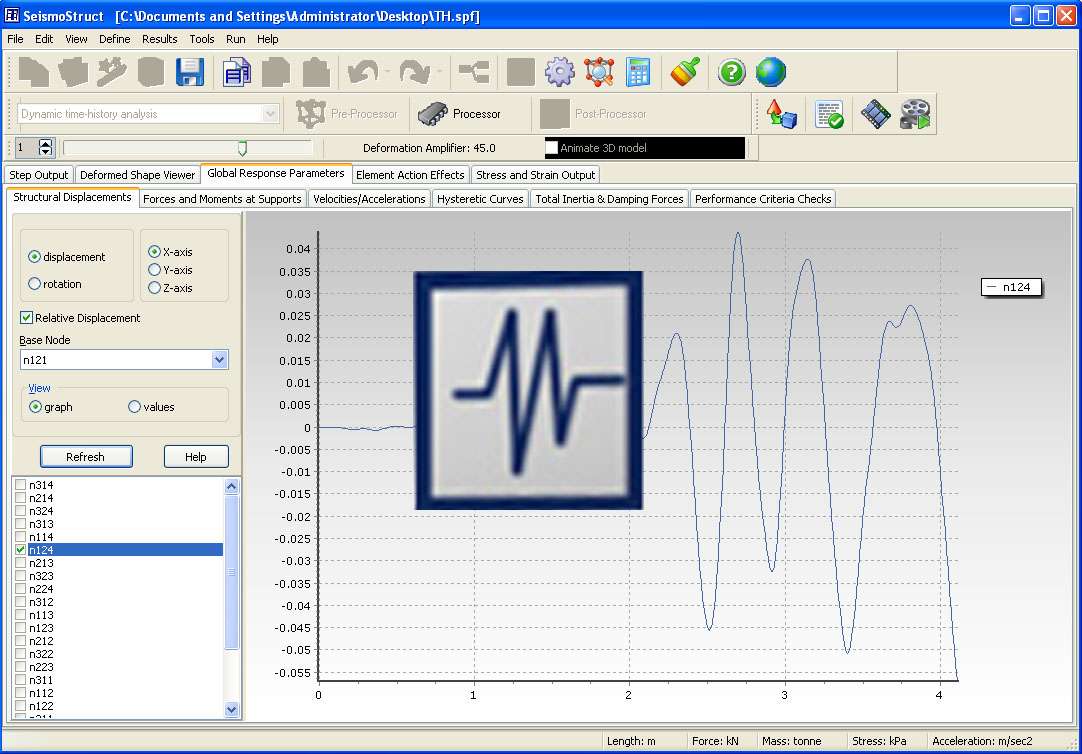Open help via green question mark icon
Viewport: 1082px width, 754px height.
732,72
